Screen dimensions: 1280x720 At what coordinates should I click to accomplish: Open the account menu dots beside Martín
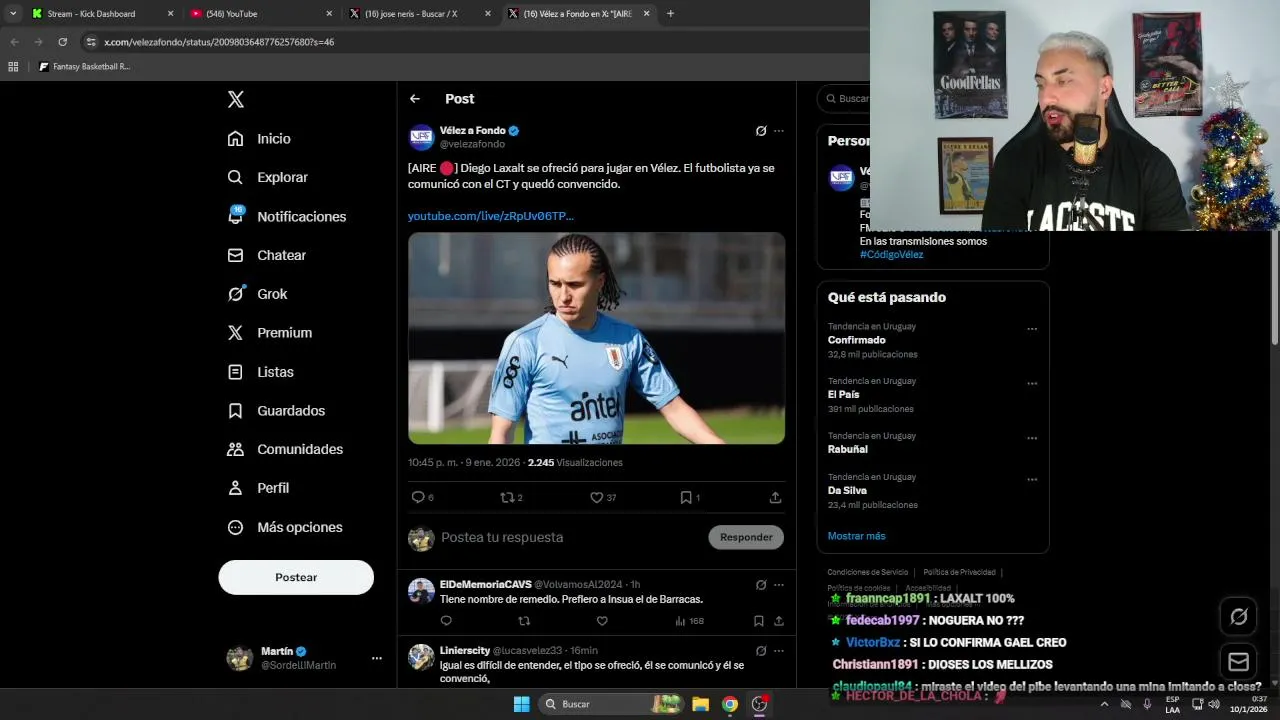[x=377, y=658]
